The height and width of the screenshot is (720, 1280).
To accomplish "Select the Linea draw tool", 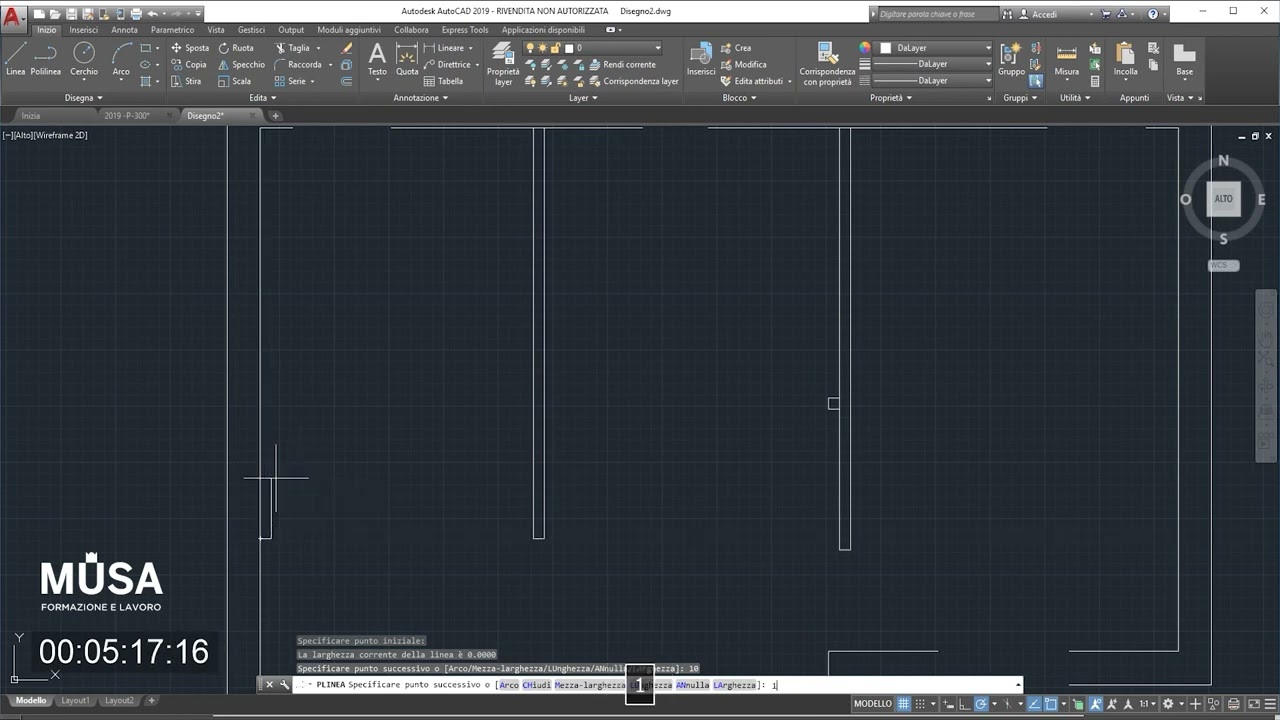I will tap(15, 59).
